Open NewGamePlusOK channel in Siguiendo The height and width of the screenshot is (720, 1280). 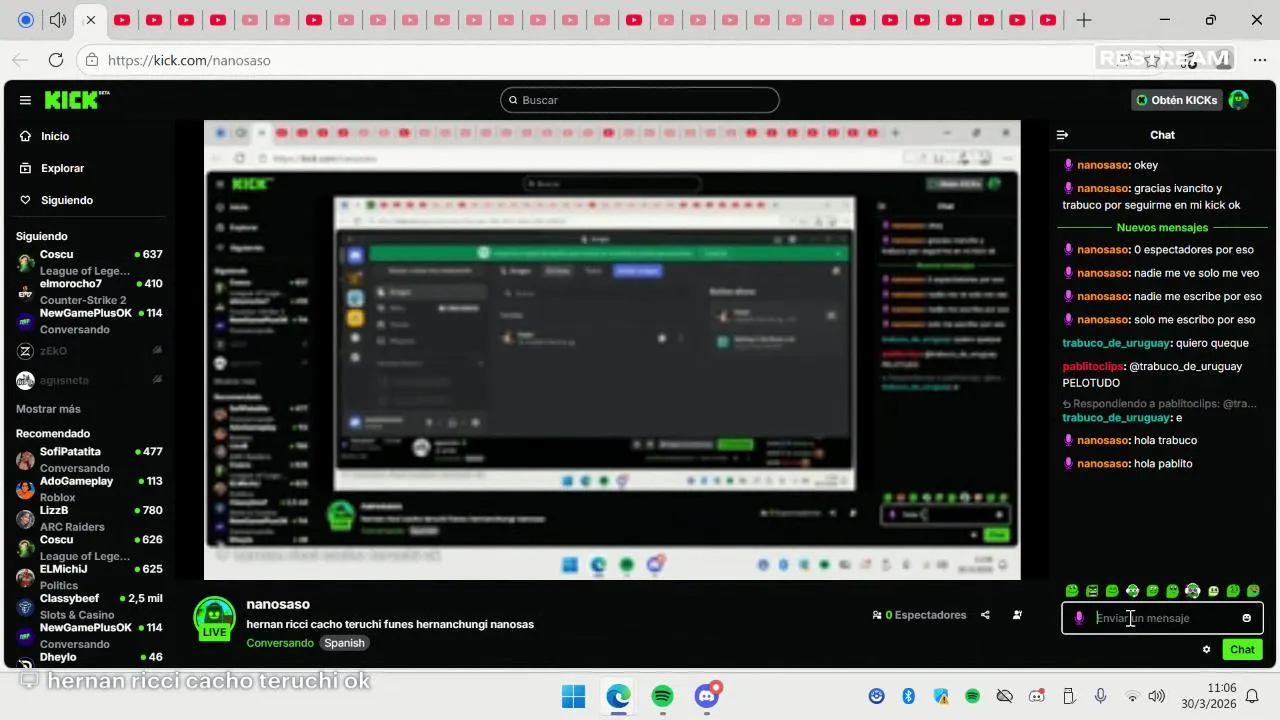coord(89,321)
